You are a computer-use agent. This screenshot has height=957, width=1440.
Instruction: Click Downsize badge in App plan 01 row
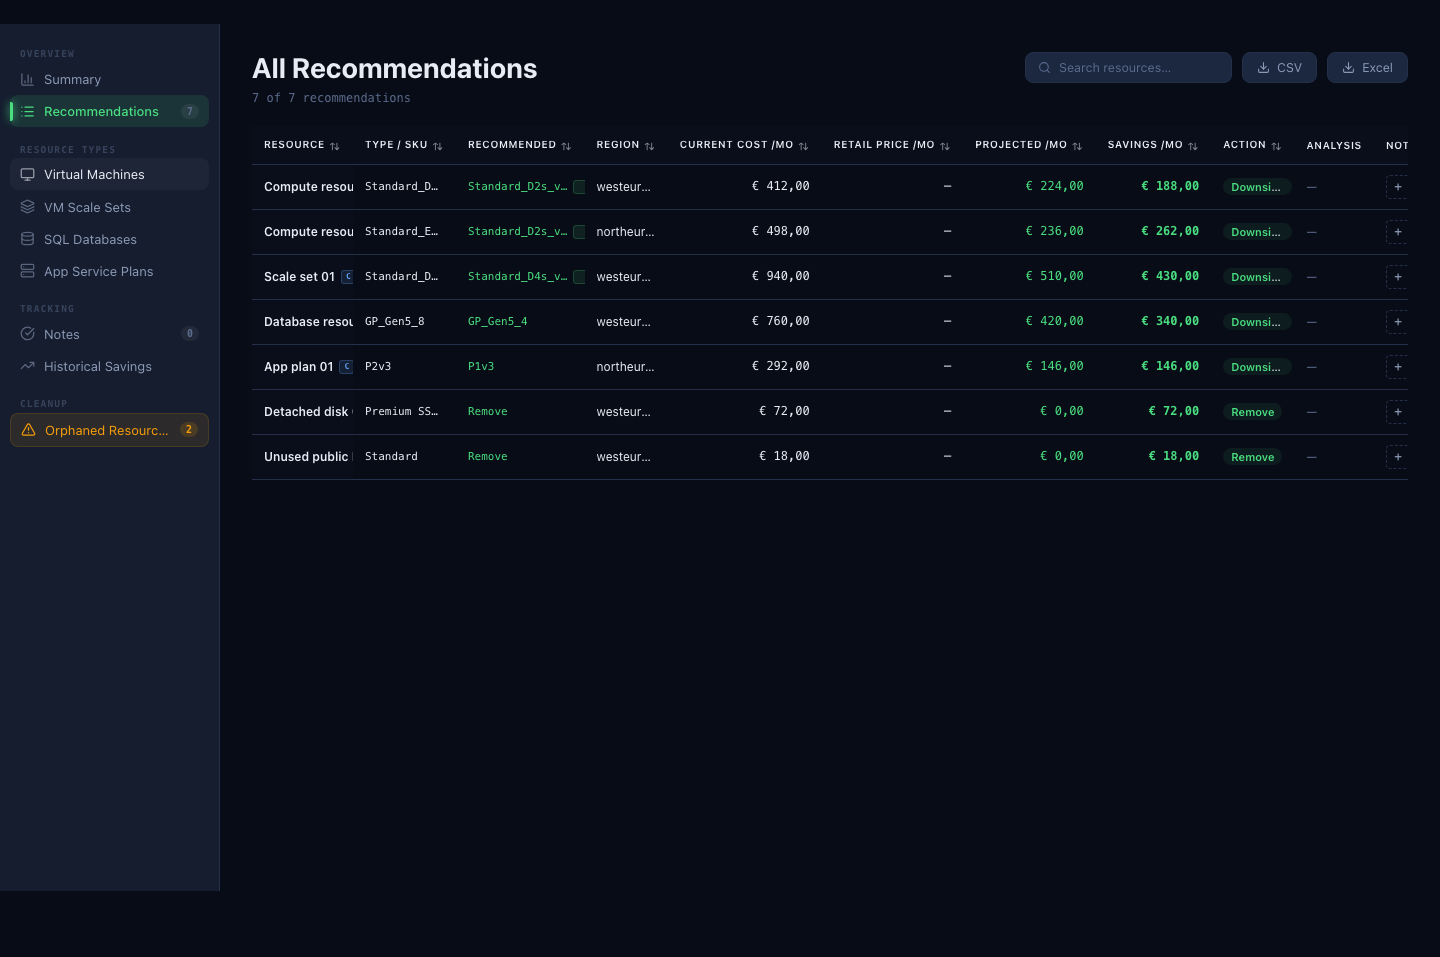(x=1256, y=367)
